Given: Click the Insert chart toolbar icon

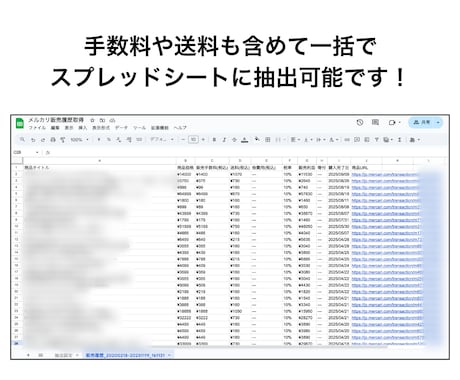Looking at the screenshot, I should point(366,140).
